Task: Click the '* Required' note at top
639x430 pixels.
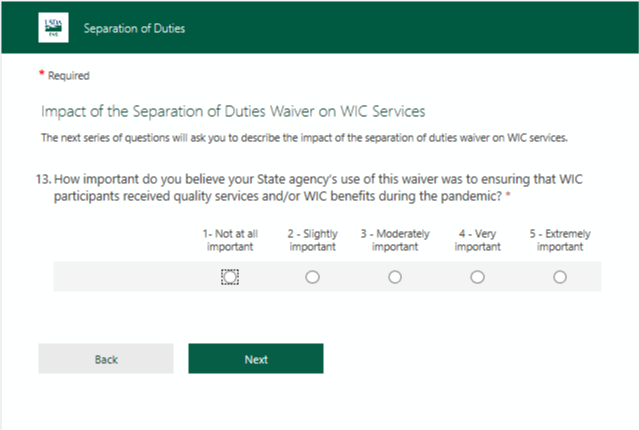Action: pyautogui.click(x=68, y=76)
